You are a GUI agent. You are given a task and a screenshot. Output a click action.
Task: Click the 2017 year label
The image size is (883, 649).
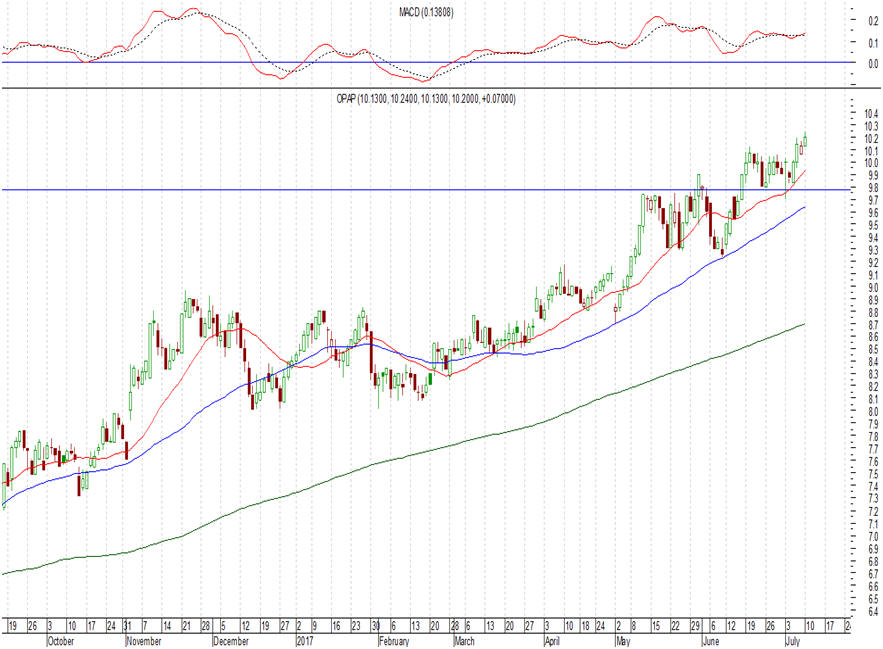click(305, 641)
